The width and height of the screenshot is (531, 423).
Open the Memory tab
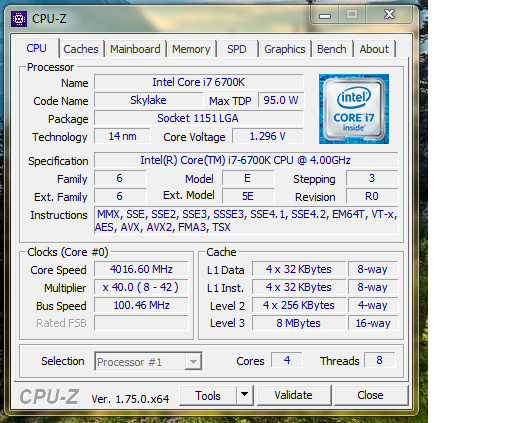(191, 49)
